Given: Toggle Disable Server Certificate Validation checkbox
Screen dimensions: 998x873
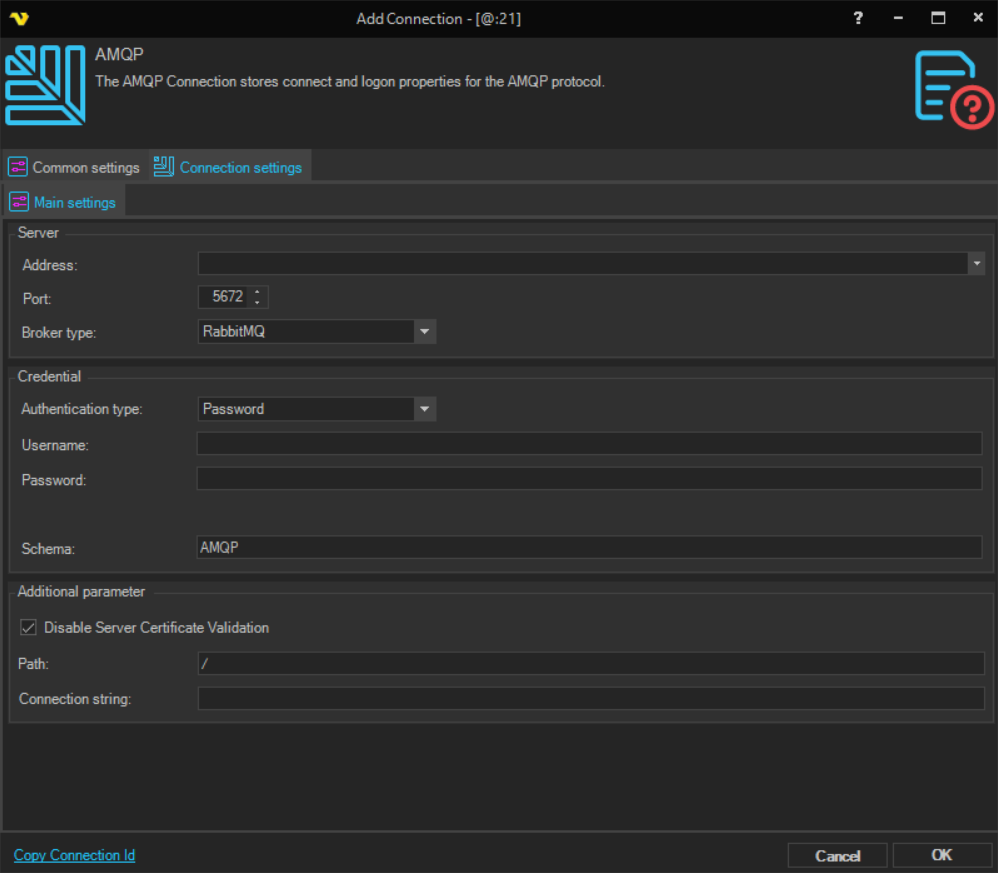Looking at the screenshot, I should coord(28,628).
